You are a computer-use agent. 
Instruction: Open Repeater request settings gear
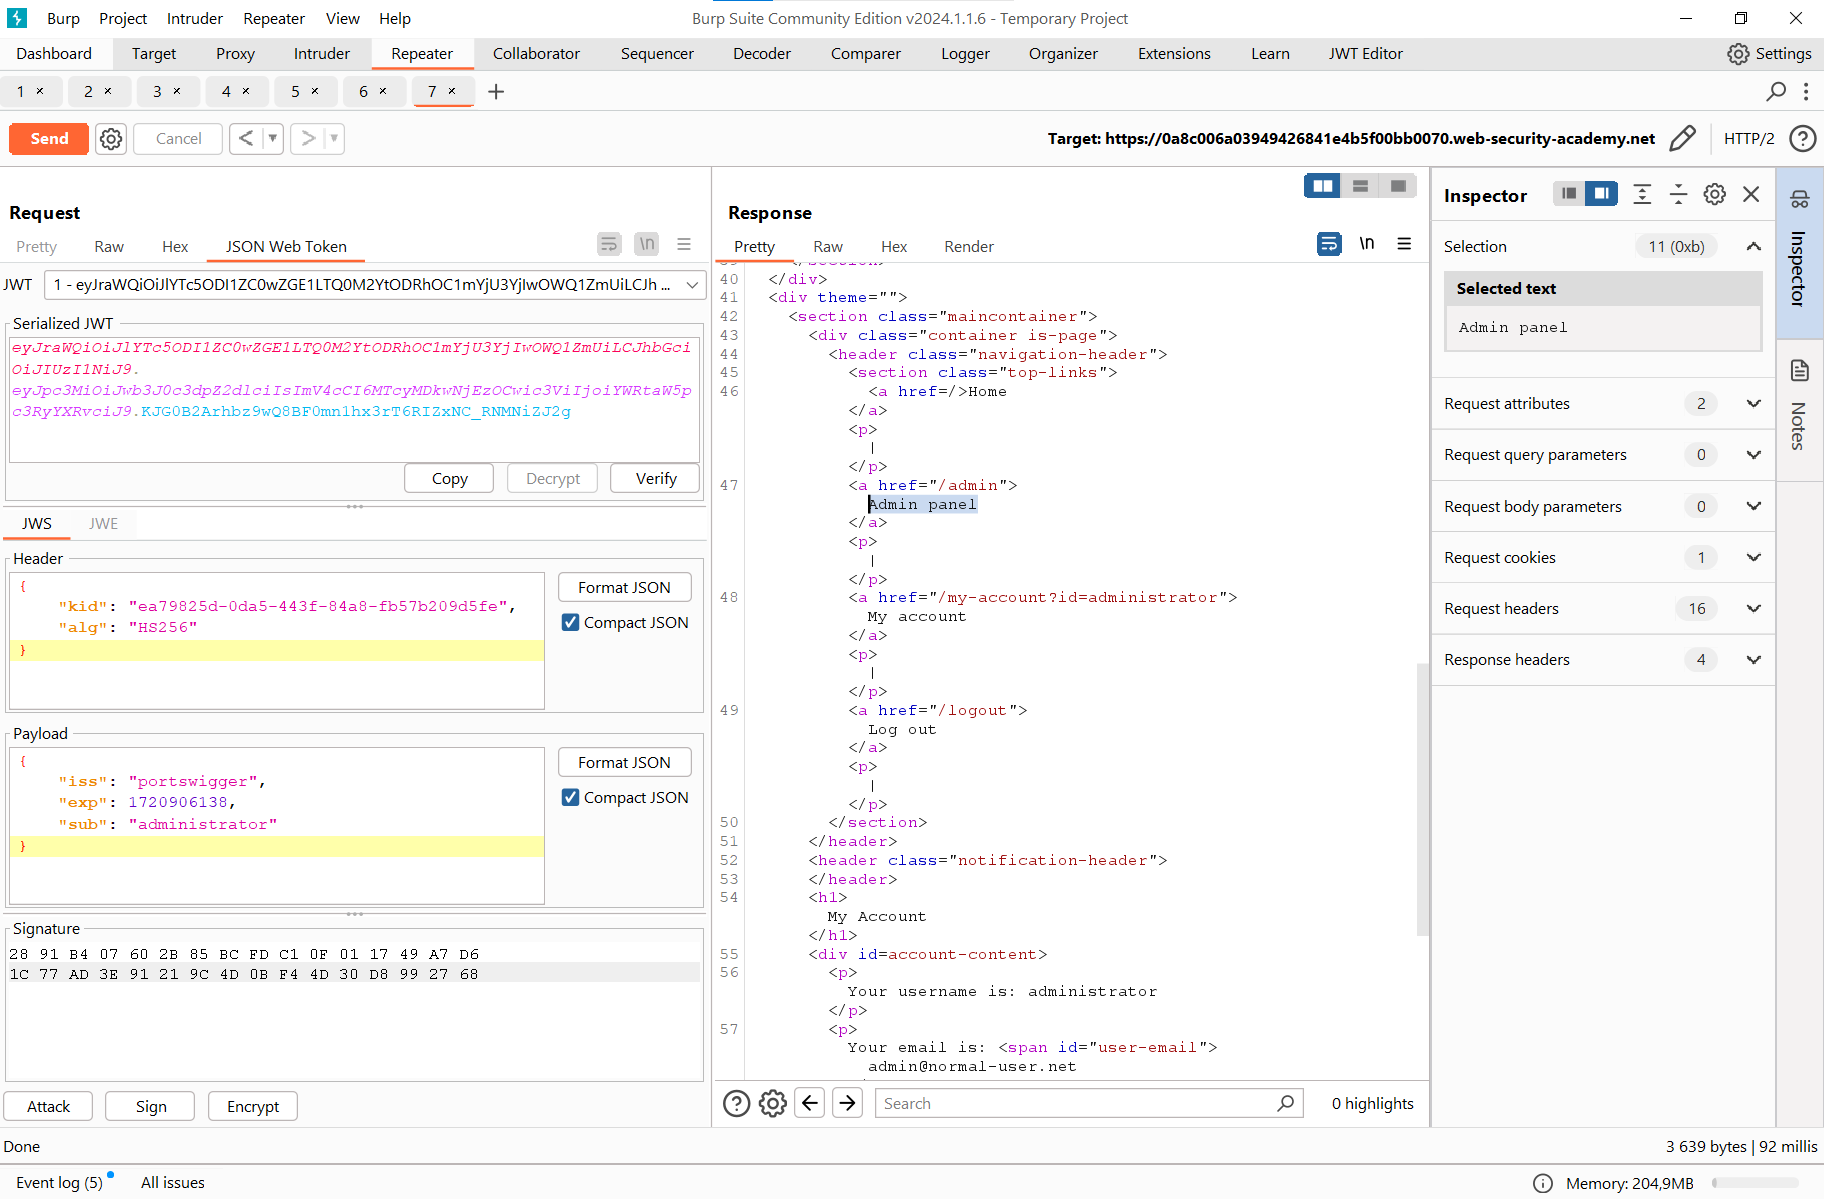coord(111,139)
